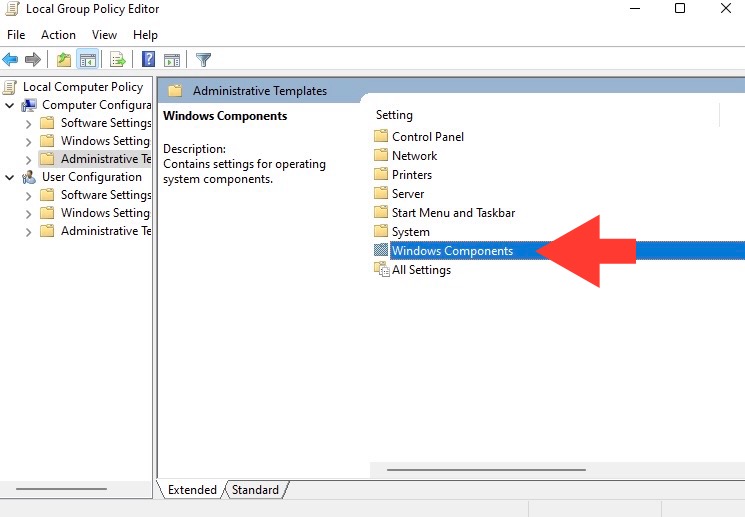This screenshot has width=745, height=517.
Task: Click the settings list horizontal scrollbar
Action: click(486, 470)
